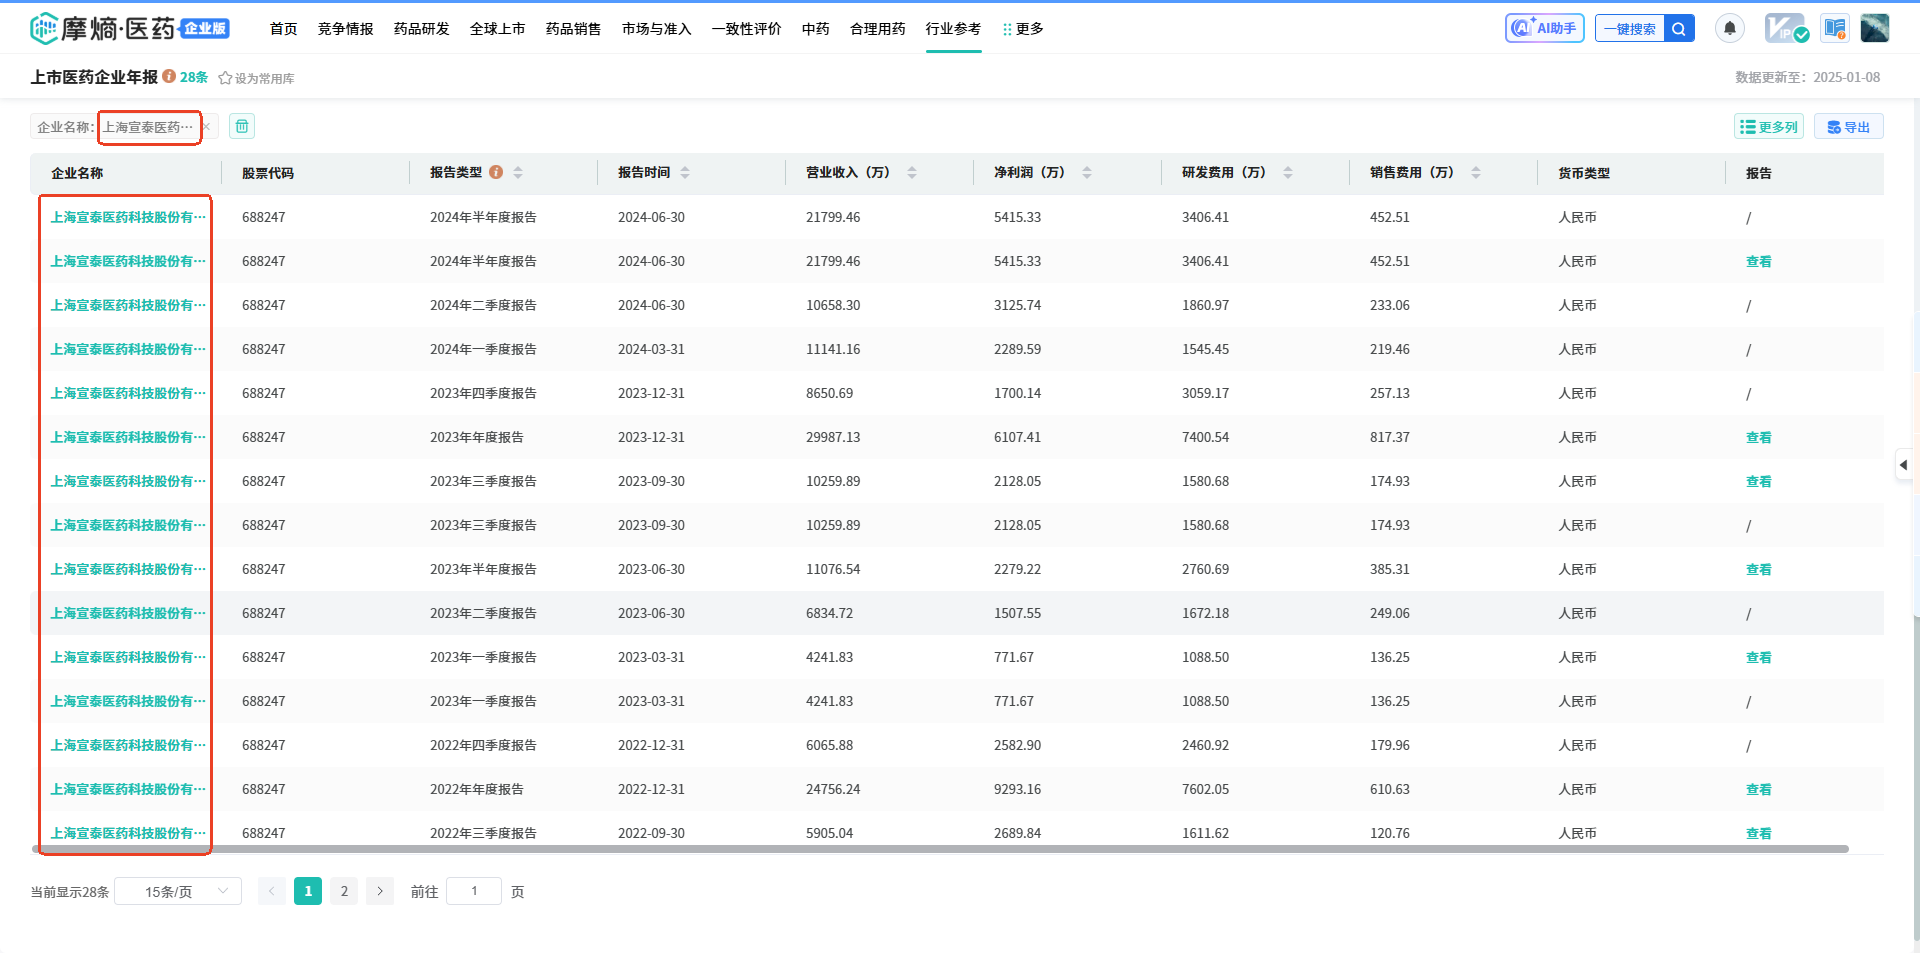
Task: Sort by 净利润 (万) column
Action: pos(1087,172)
